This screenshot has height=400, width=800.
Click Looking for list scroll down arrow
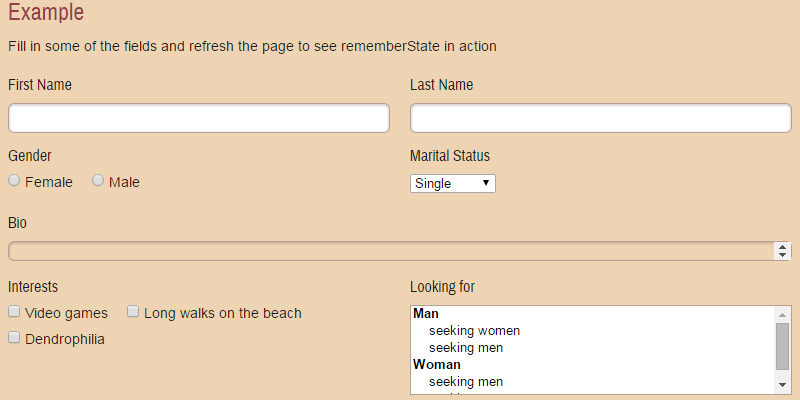click(x=783, y=386)
